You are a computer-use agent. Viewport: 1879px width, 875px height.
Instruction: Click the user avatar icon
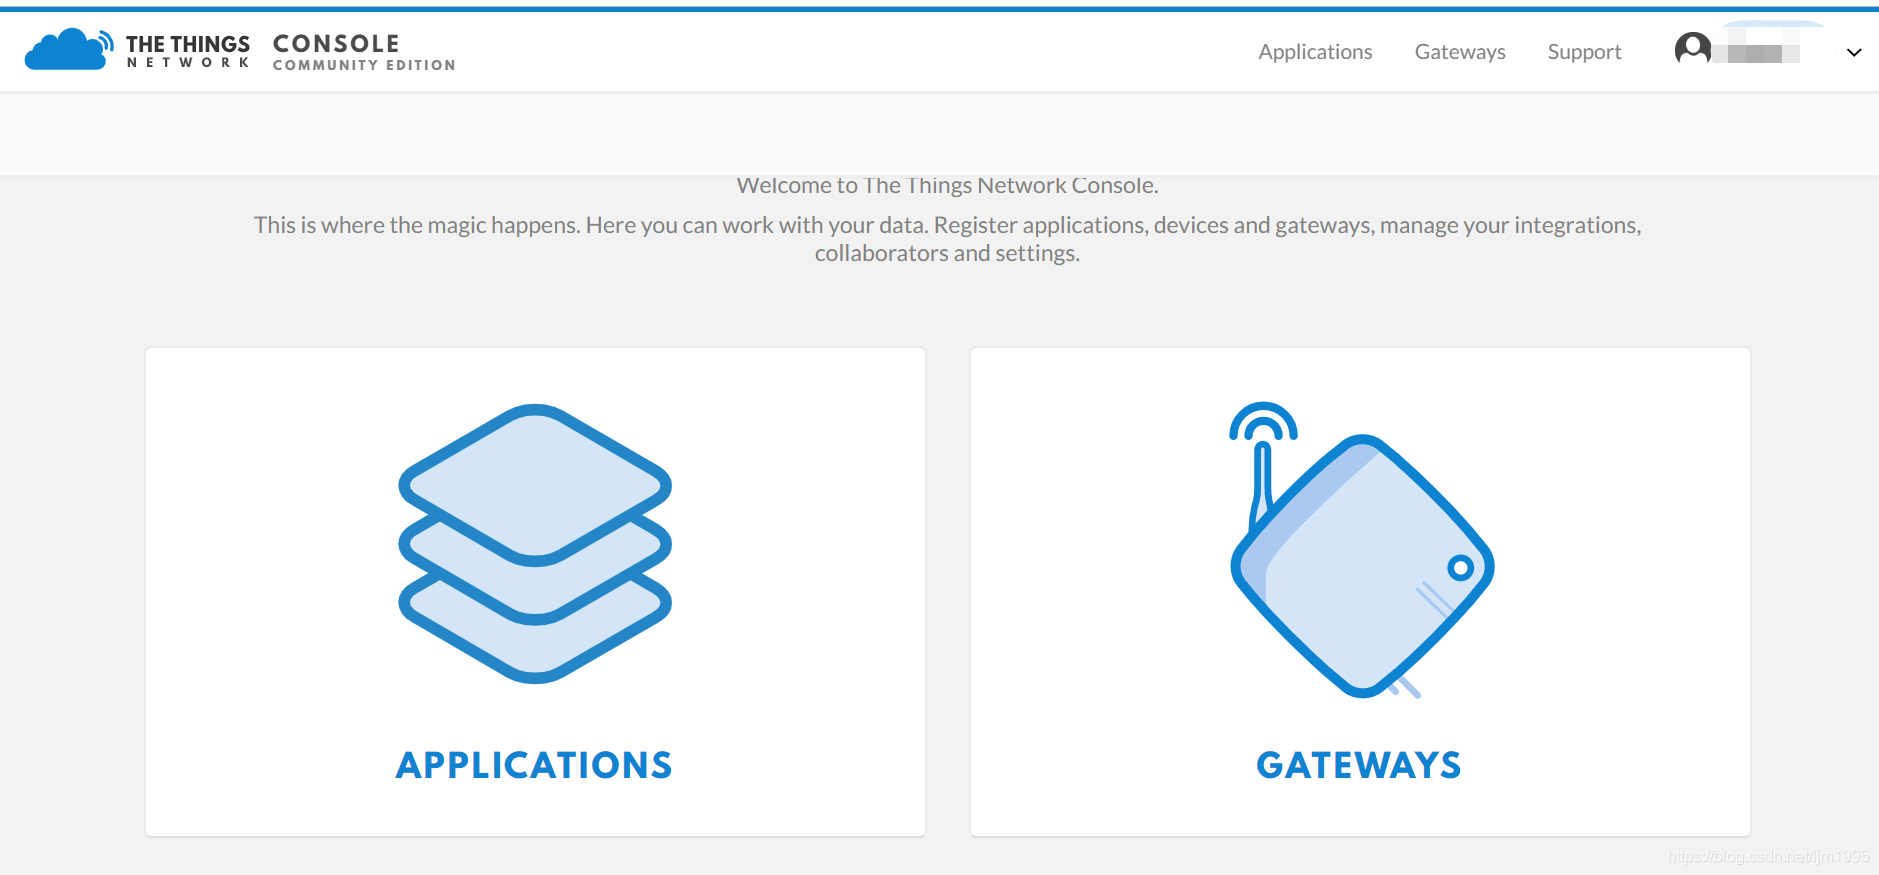pos(1692,49)
